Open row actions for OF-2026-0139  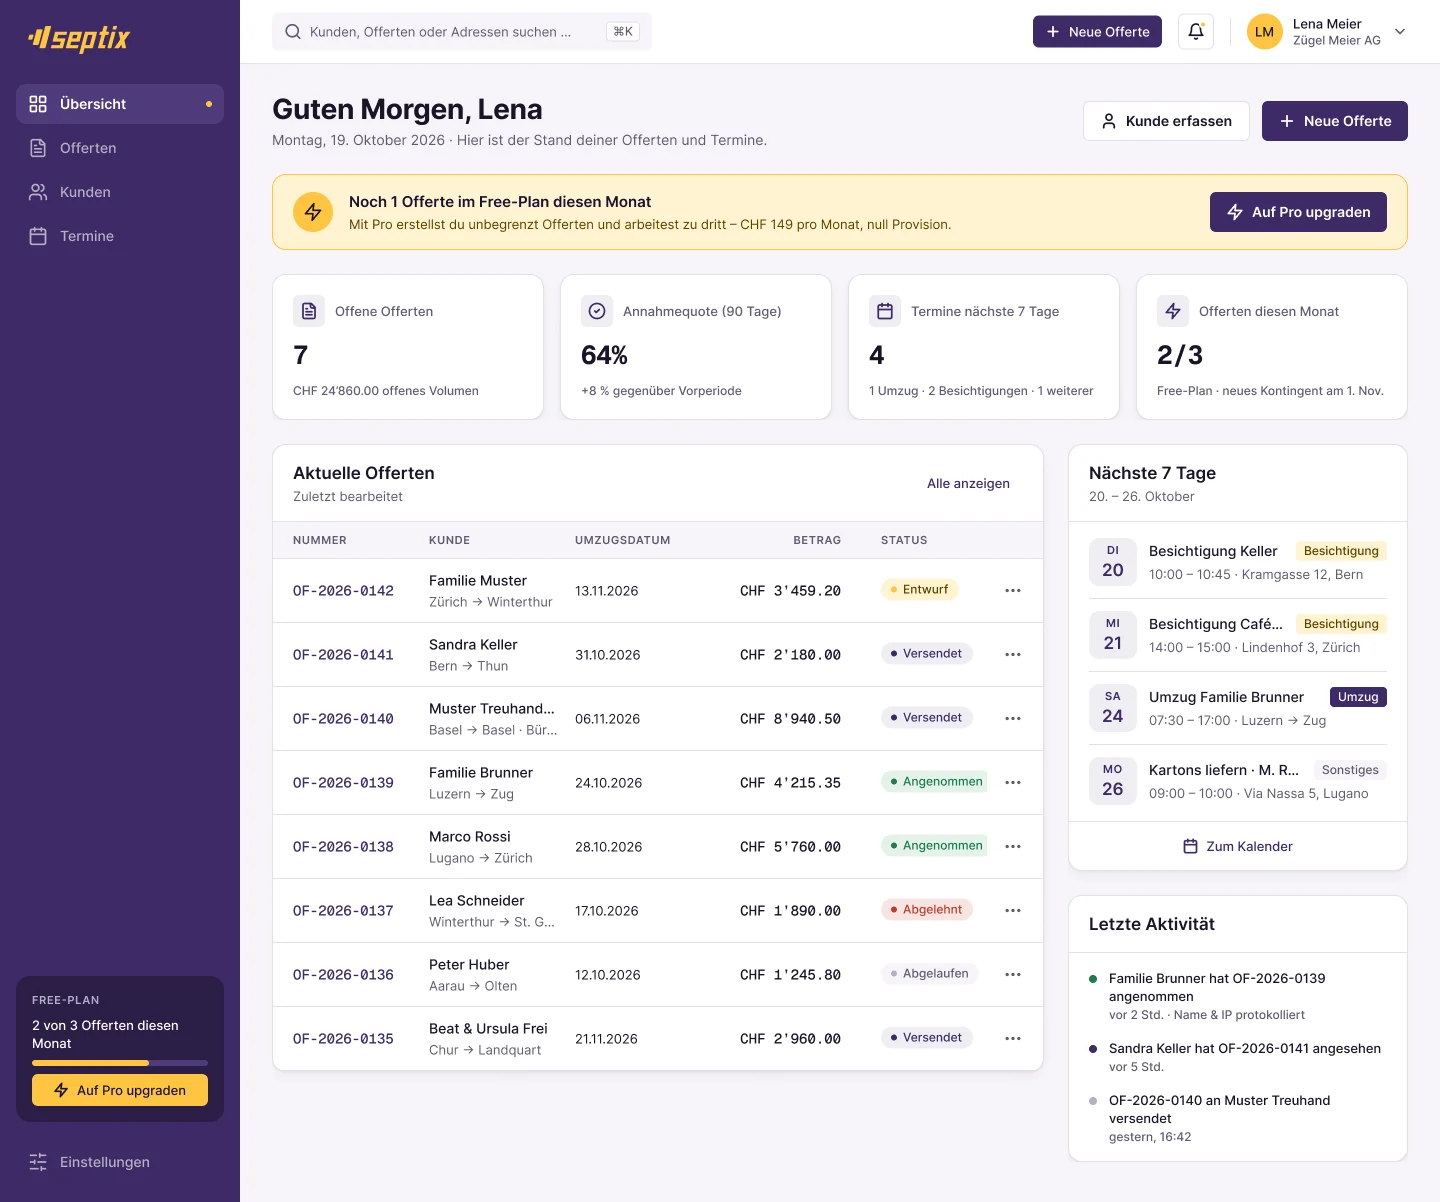click(1013, 782)
